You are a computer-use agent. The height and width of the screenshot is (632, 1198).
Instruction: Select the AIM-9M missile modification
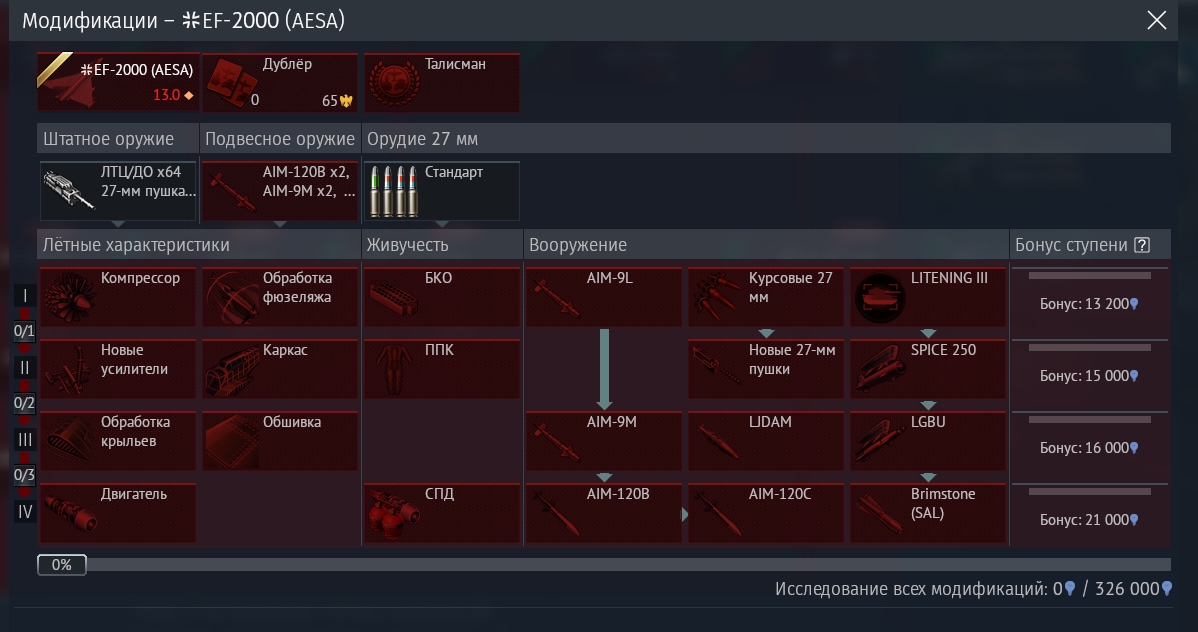click(604, 441)
